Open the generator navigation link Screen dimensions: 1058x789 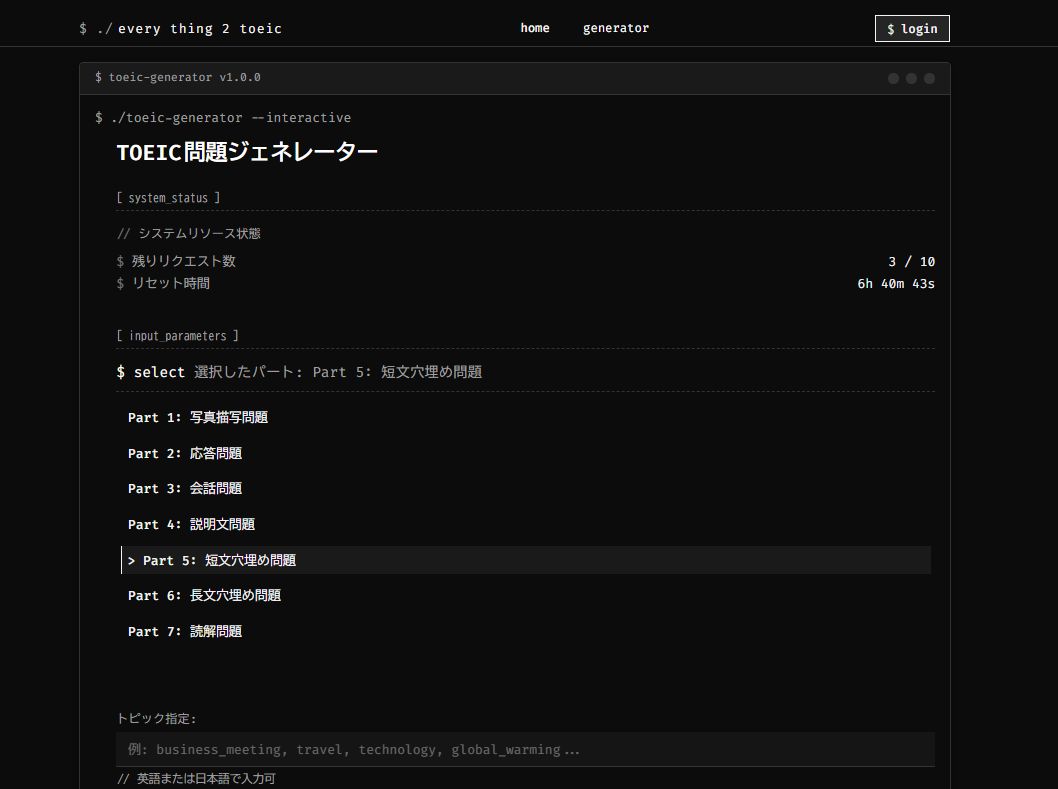coord(615,28)
